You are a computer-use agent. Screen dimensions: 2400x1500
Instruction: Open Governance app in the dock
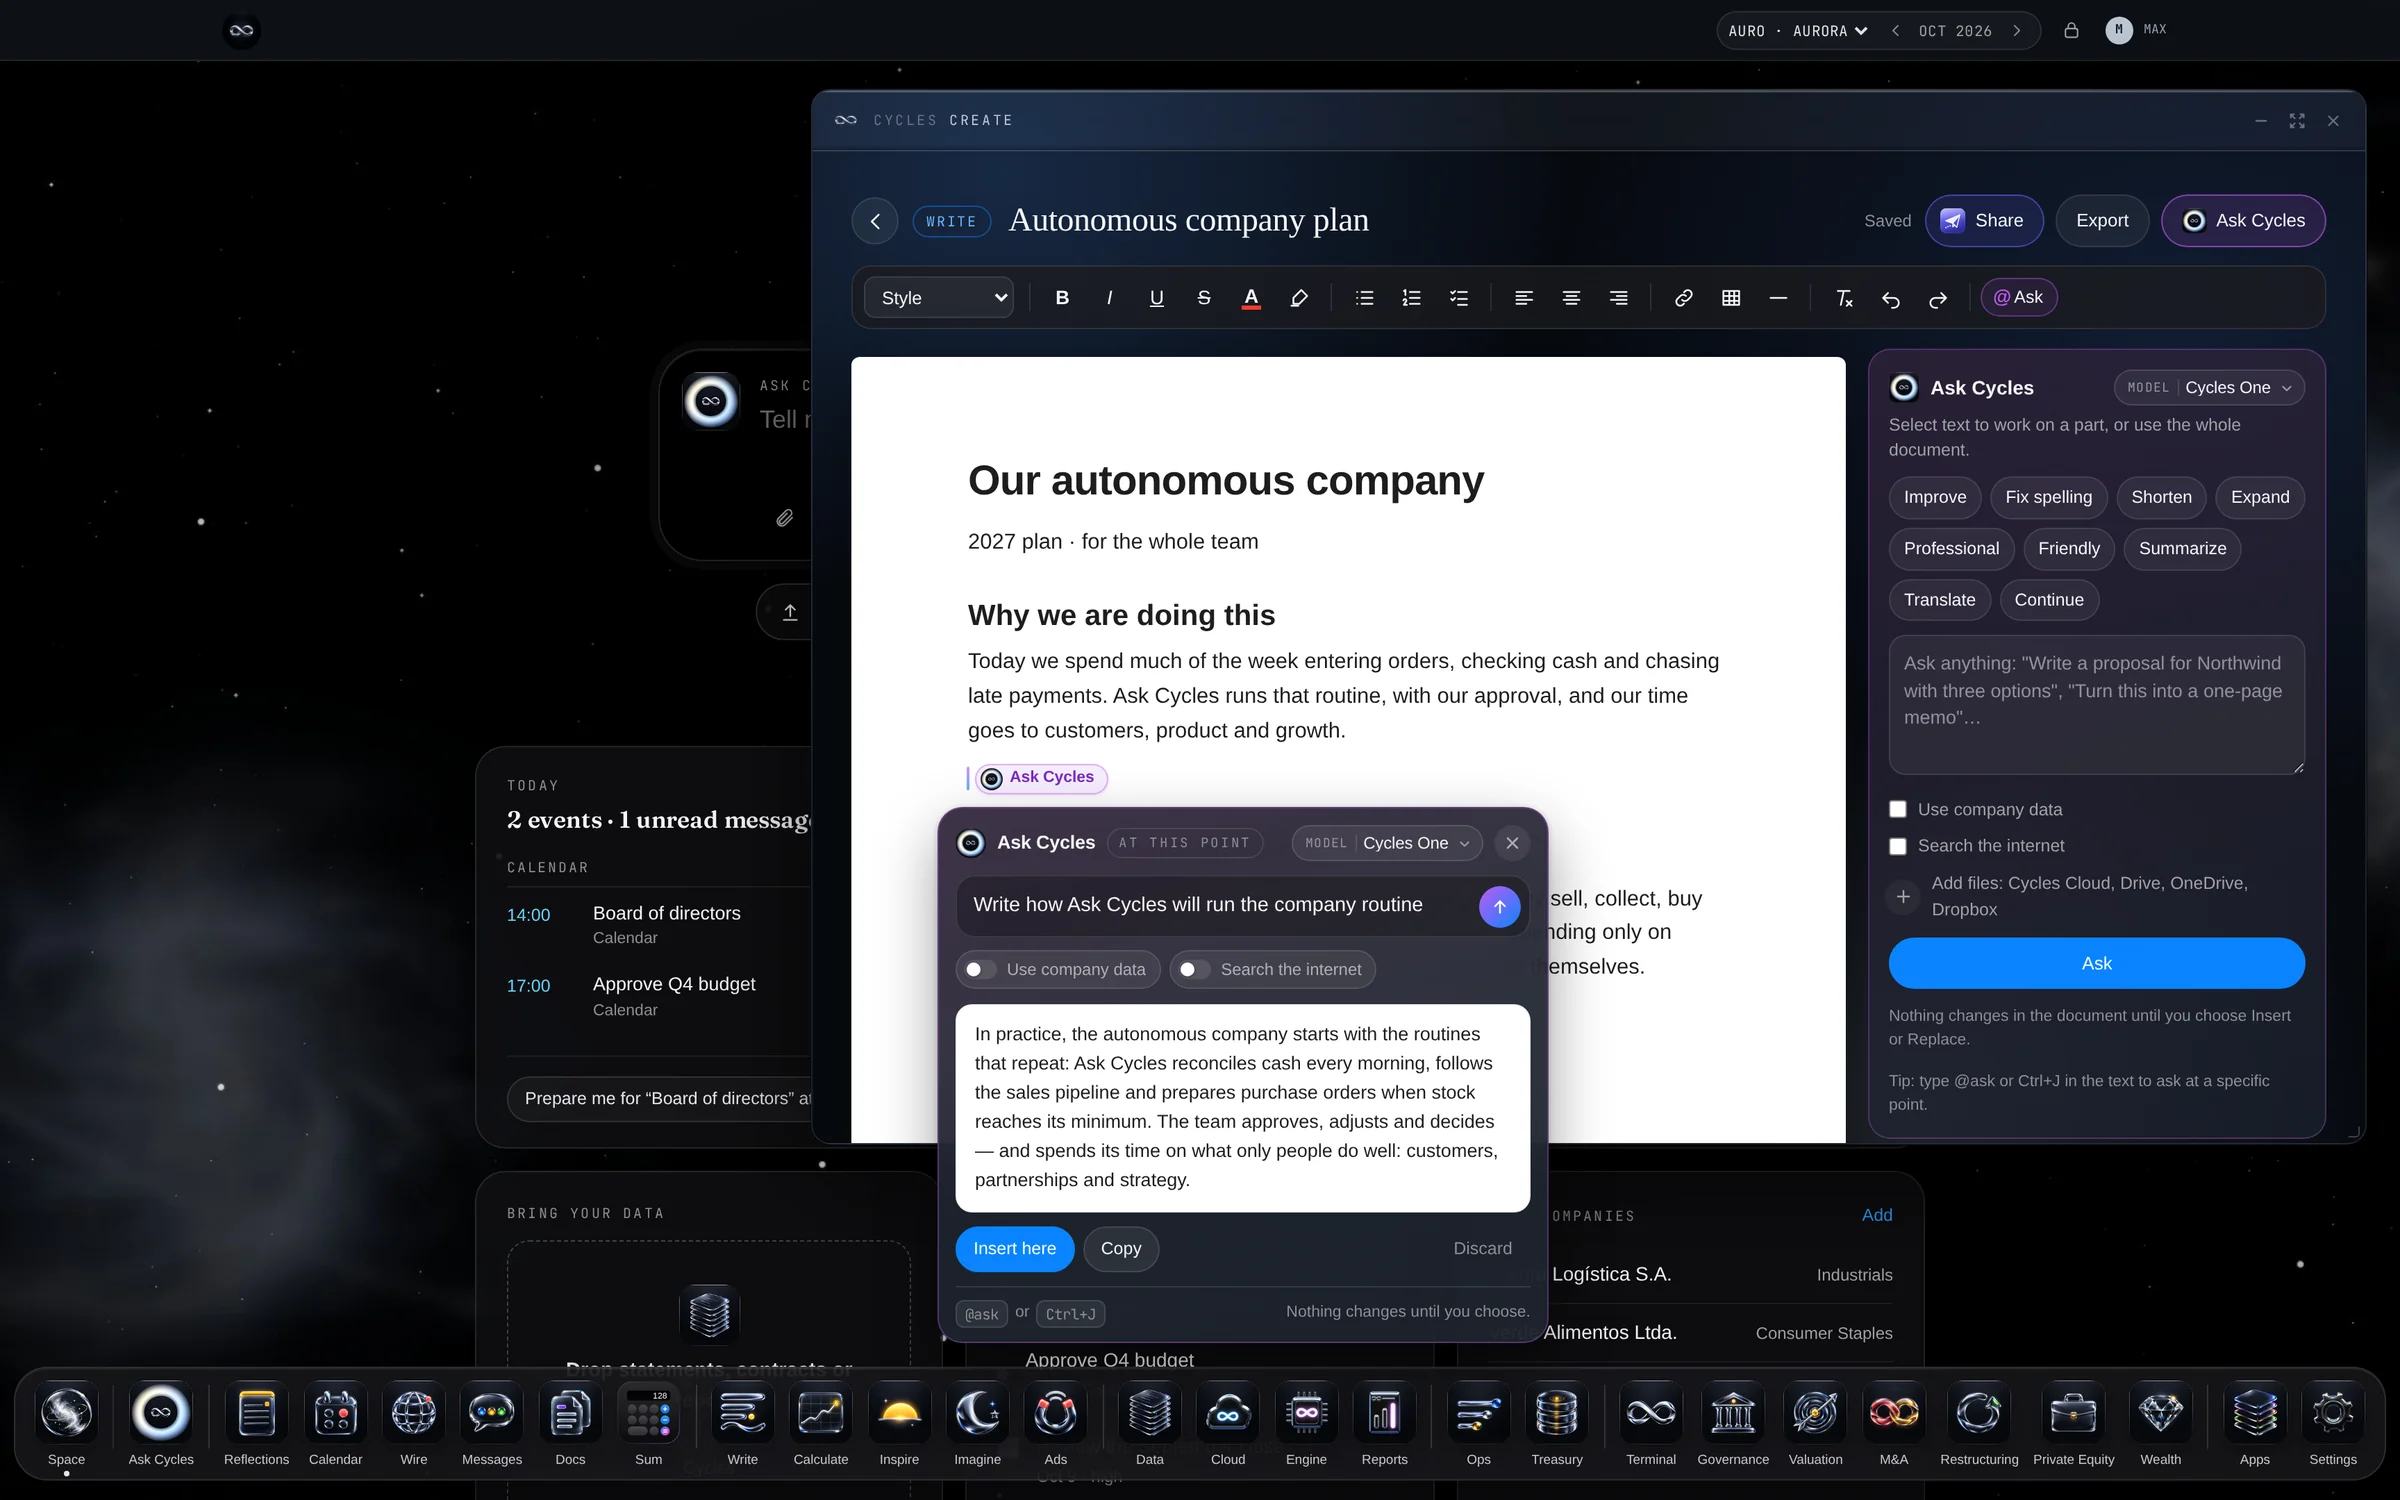click(1733, 1424)
